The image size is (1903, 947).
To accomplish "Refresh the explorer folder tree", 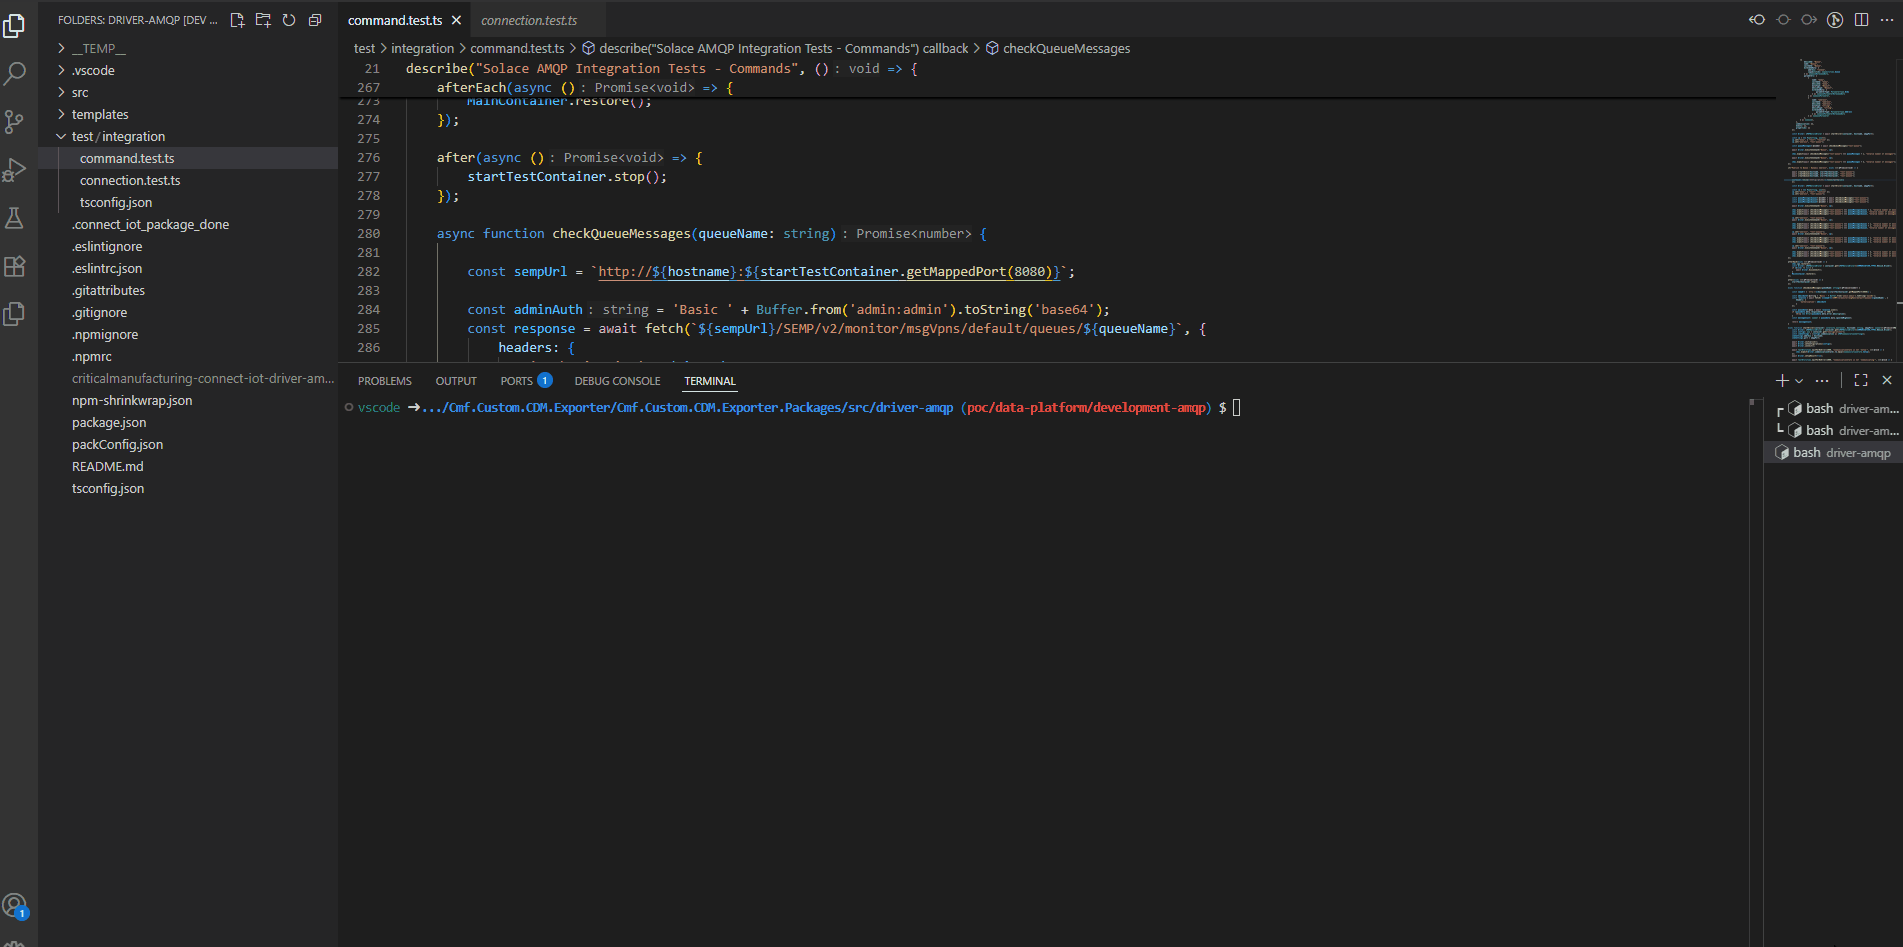I will [289, 20].
